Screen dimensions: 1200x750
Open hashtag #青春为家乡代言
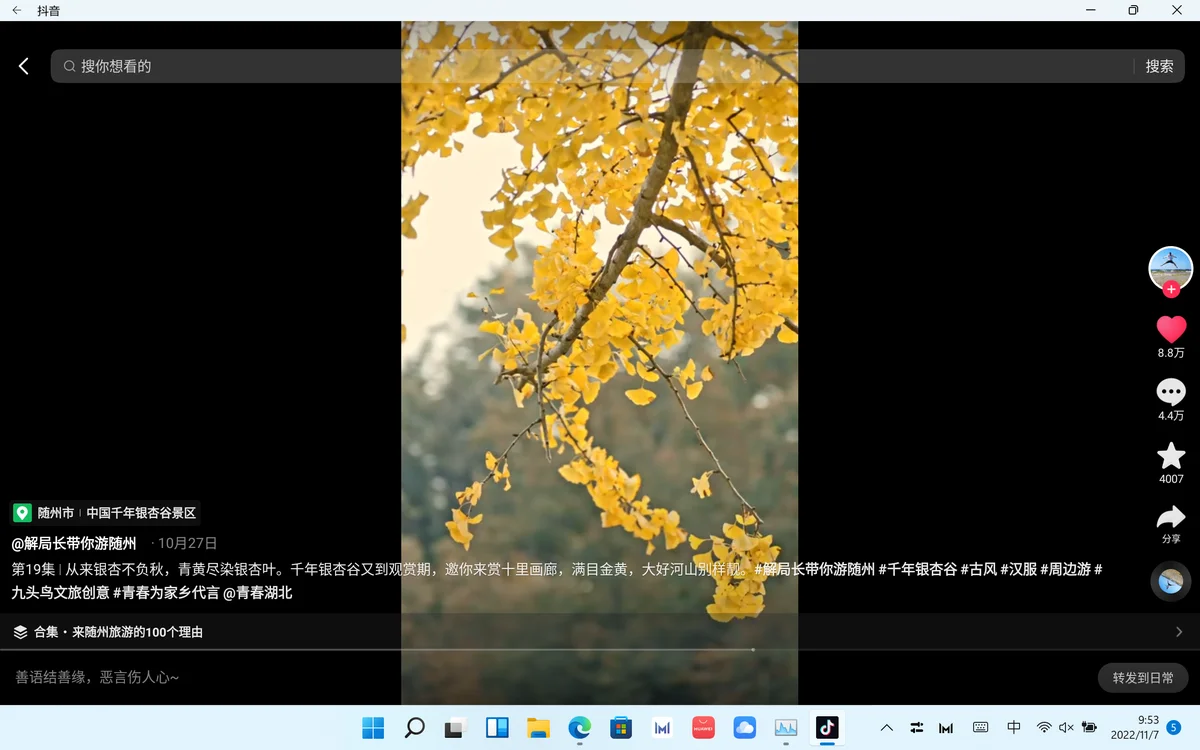(x=166, y=593)
